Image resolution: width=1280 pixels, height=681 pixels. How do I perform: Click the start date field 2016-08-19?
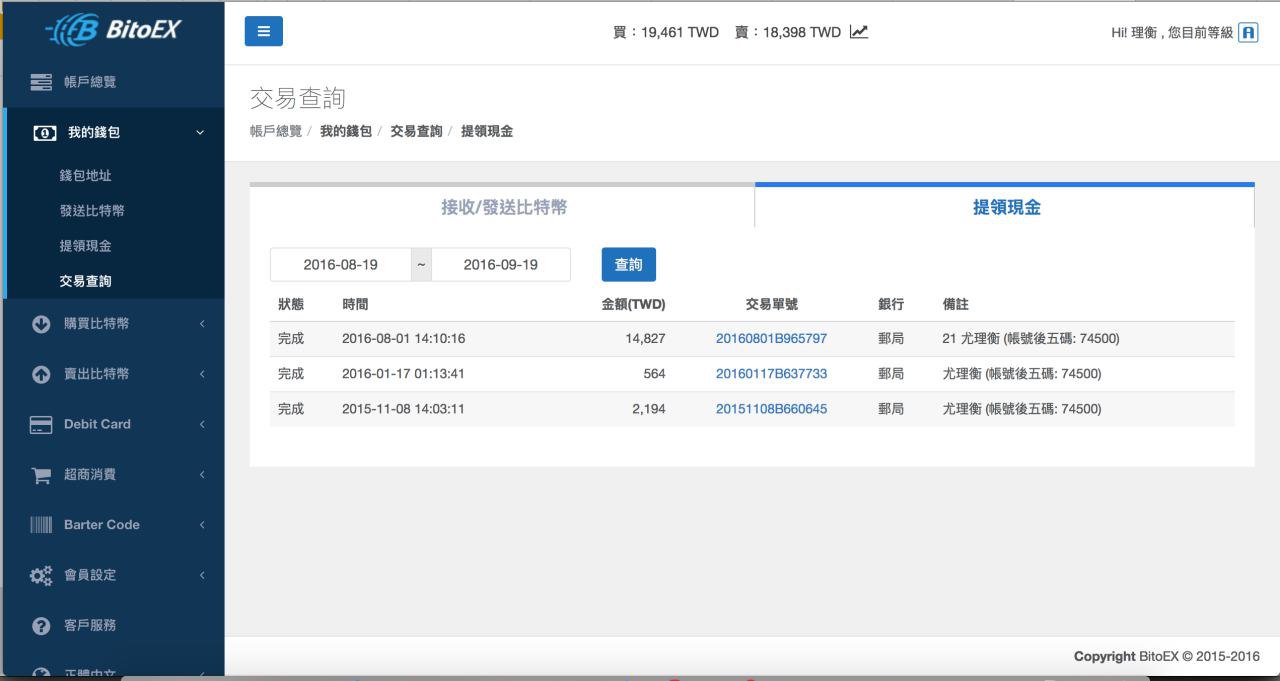pos(340,265)
